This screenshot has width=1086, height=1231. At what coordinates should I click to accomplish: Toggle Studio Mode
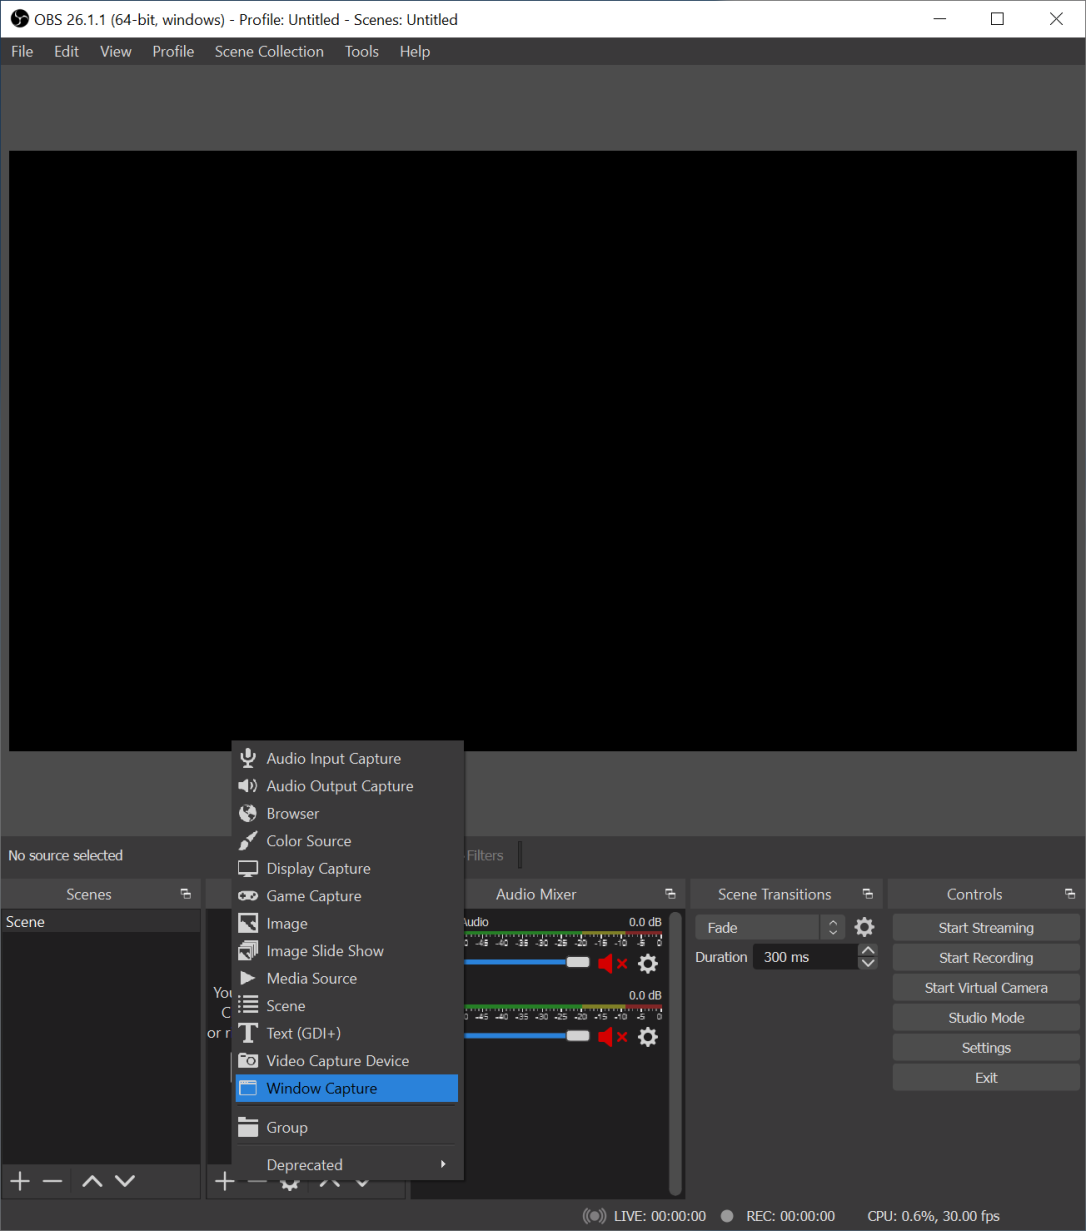(986, 1018)
